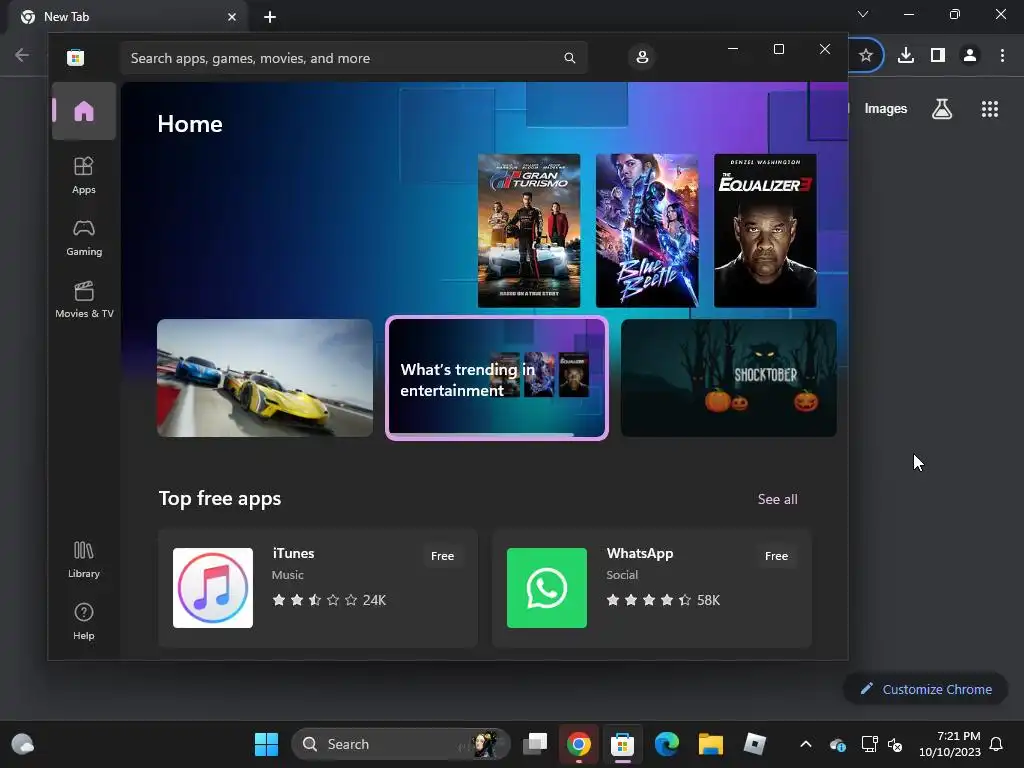
Task: Open The Equalizer 3 movie poster
Action: coord(765,231)
